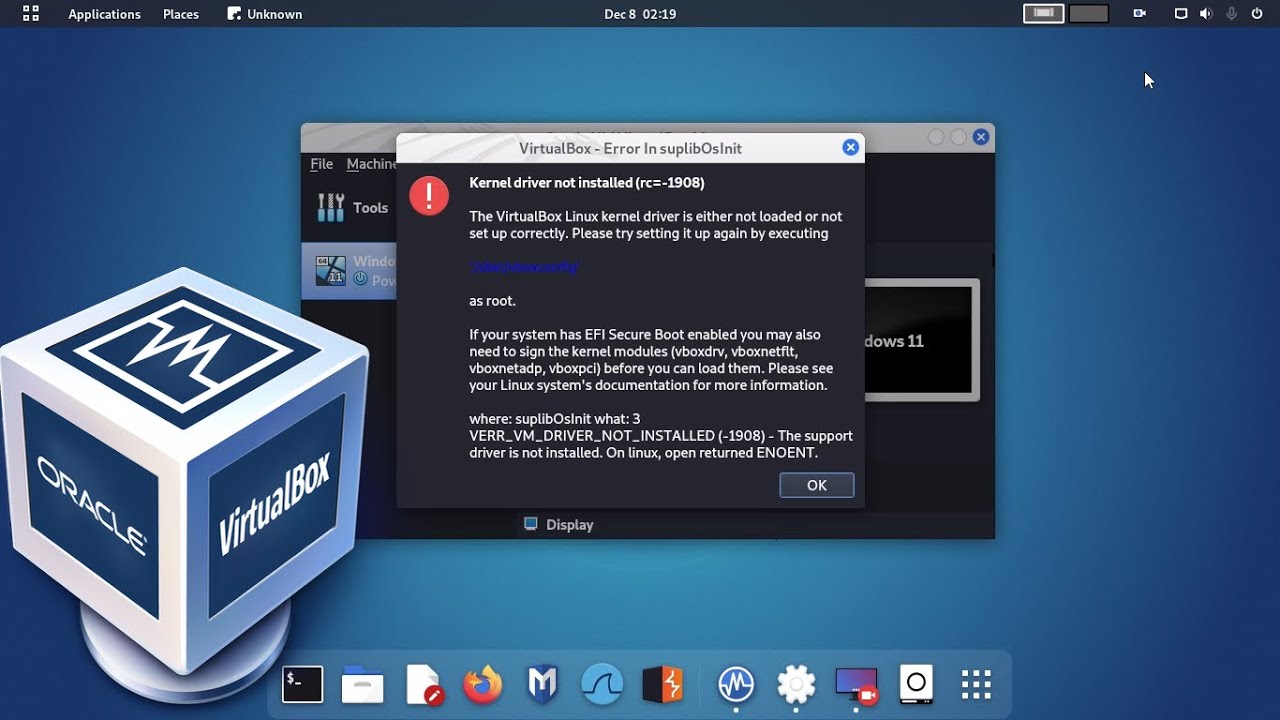Close the VirtualBox Manager window
The width and height of the screenshot is (1280, 720).
pos(981,137)
